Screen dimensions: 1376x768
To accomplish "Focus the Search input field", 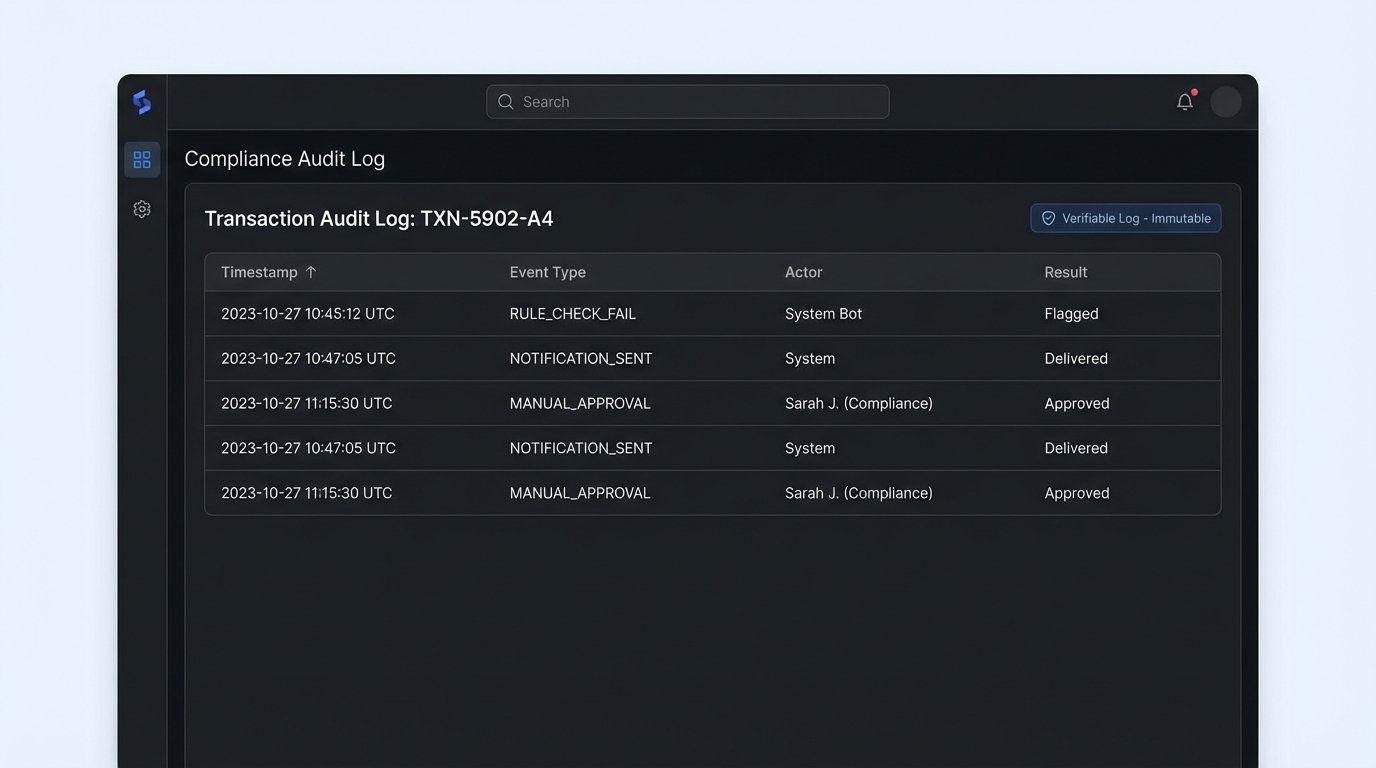I will [x=700, y=102].
